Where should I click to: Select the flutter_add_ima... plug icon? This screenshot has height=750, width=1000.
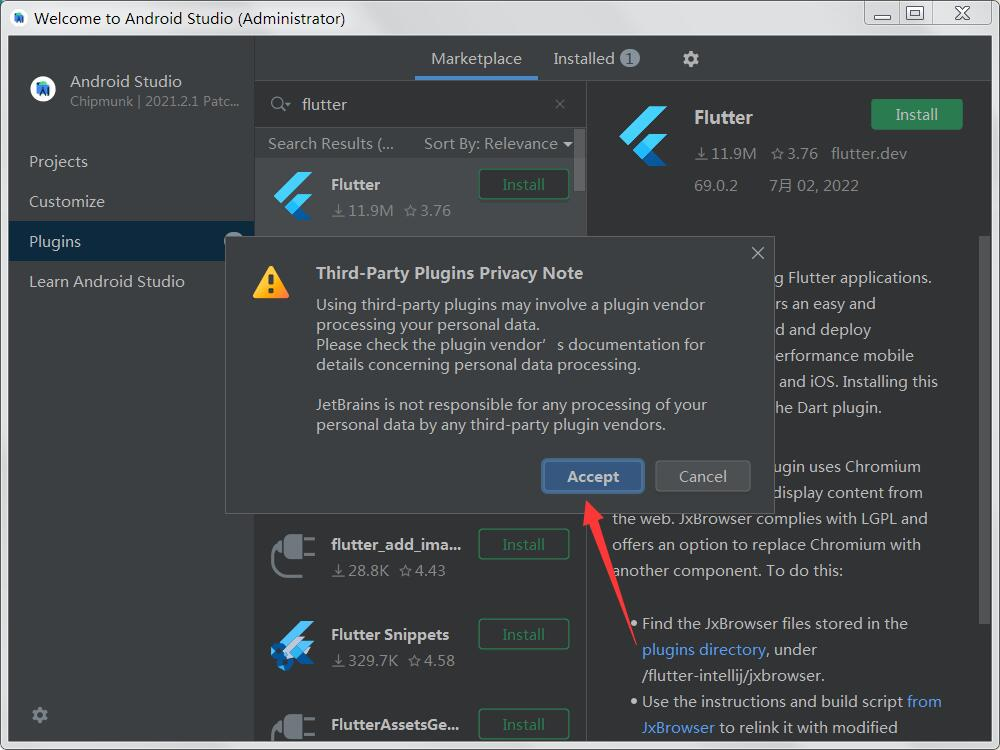coord(293,557)
